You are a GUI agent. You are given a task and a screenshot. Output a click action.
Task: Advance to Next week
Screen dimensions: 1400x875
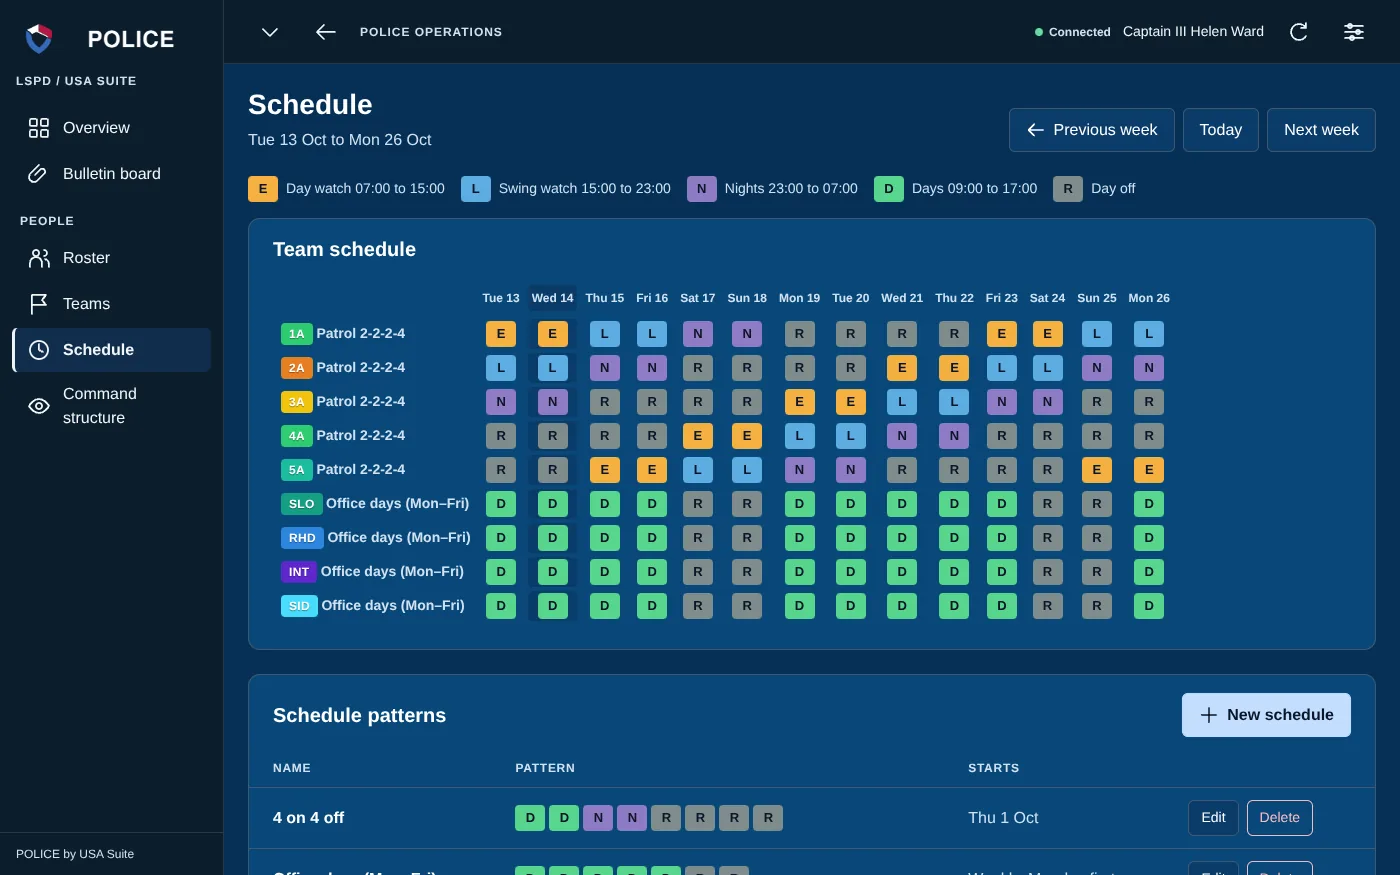click(1321, 130)
